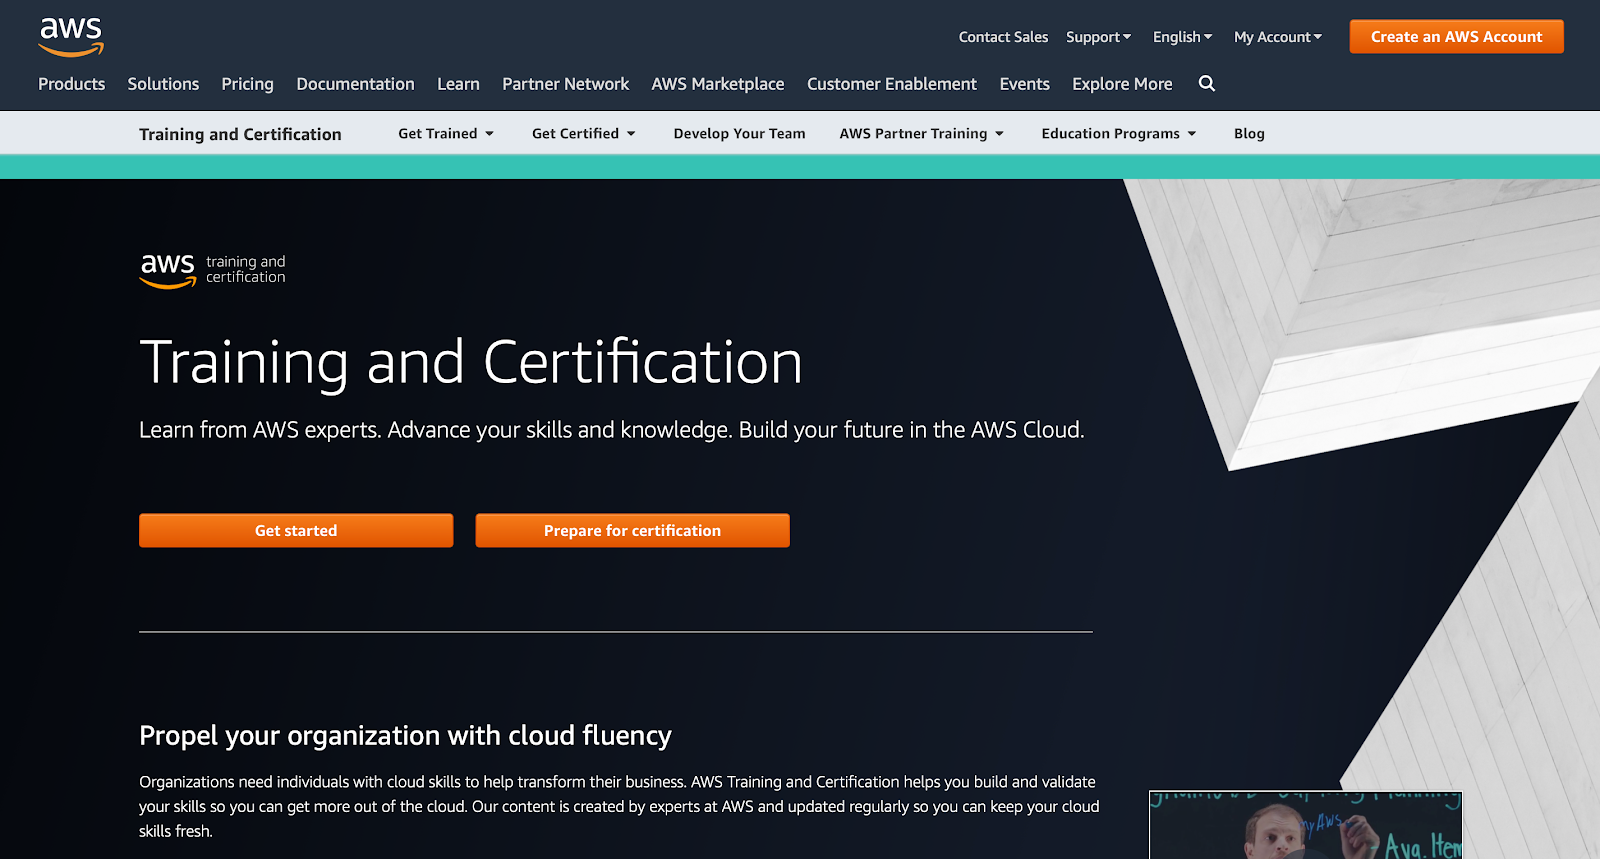This screenshot has width=1600, height=859.
Task: Open the Solutions menu
Action: coord(163,84)
